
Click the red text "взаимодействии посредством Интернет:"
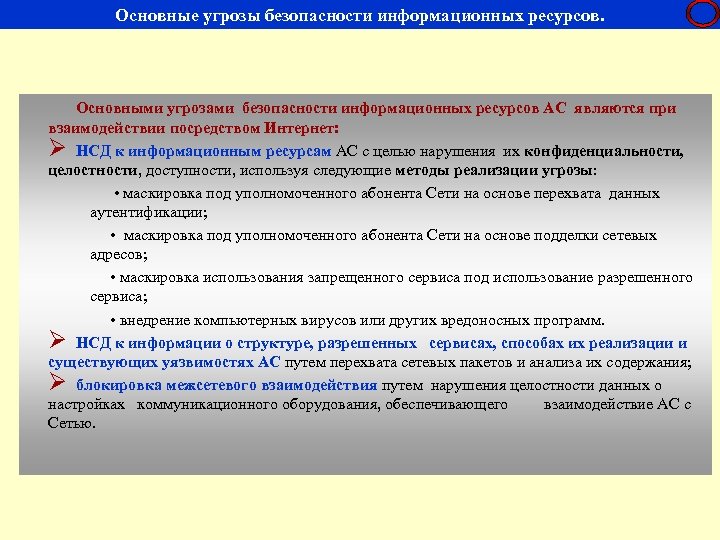194,128
